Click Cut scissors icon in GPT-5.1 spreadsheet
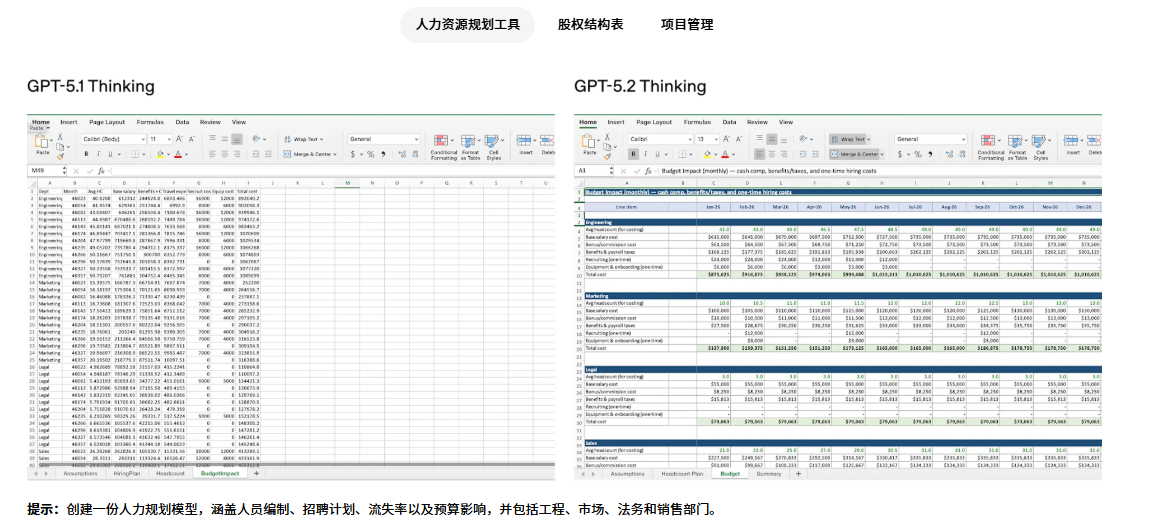This screenshot has width=1150, height=529. (x=60, y=136)
